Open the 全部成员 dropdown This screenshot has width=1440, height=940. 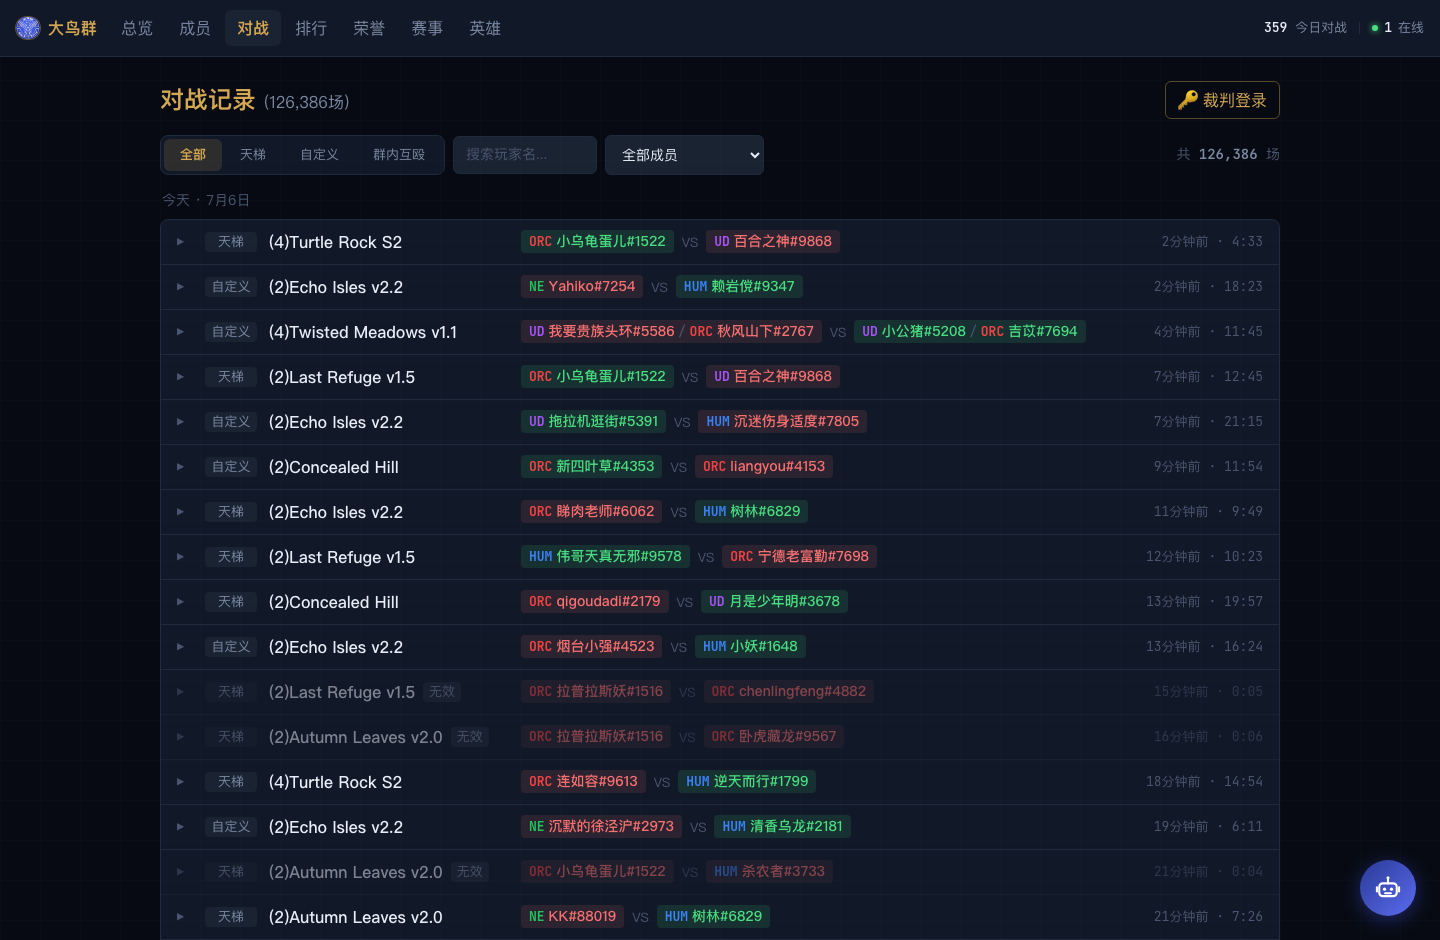[684, 155]
